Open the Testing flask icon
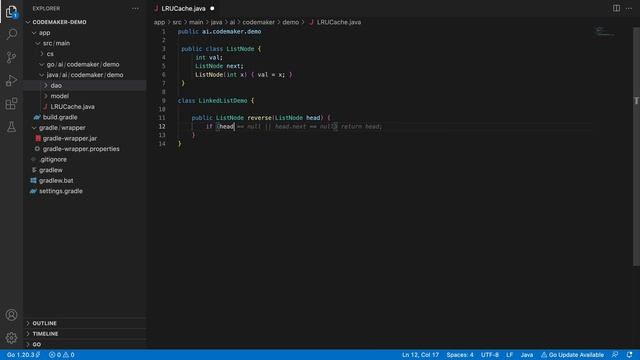This screenshot has width=640, height=360. pyautogui.click(x=11, y=127)
